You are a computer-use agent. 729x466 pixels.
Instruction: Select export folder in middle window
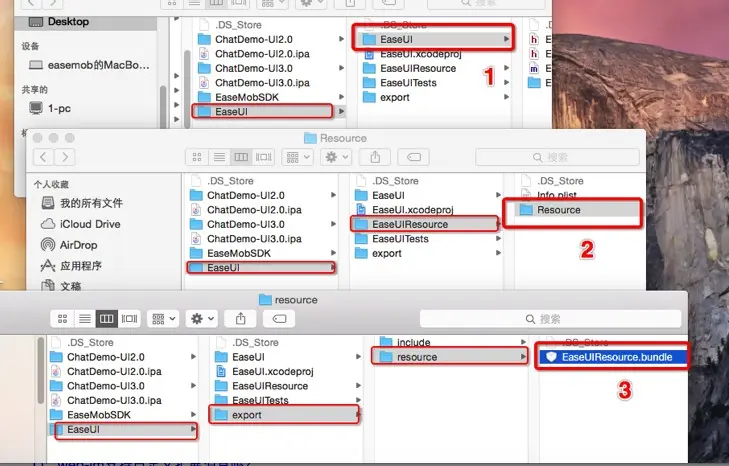pos(386,253)
